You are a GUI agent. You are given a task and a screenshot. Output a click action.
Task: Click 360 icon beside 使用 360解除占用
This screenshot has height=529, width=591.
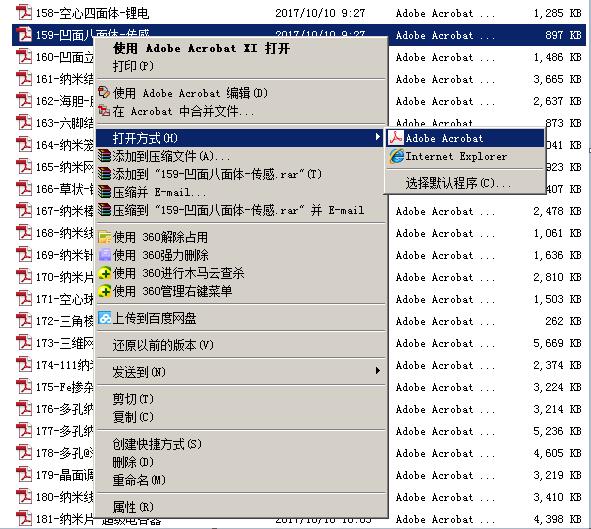(x=104, y=237)
